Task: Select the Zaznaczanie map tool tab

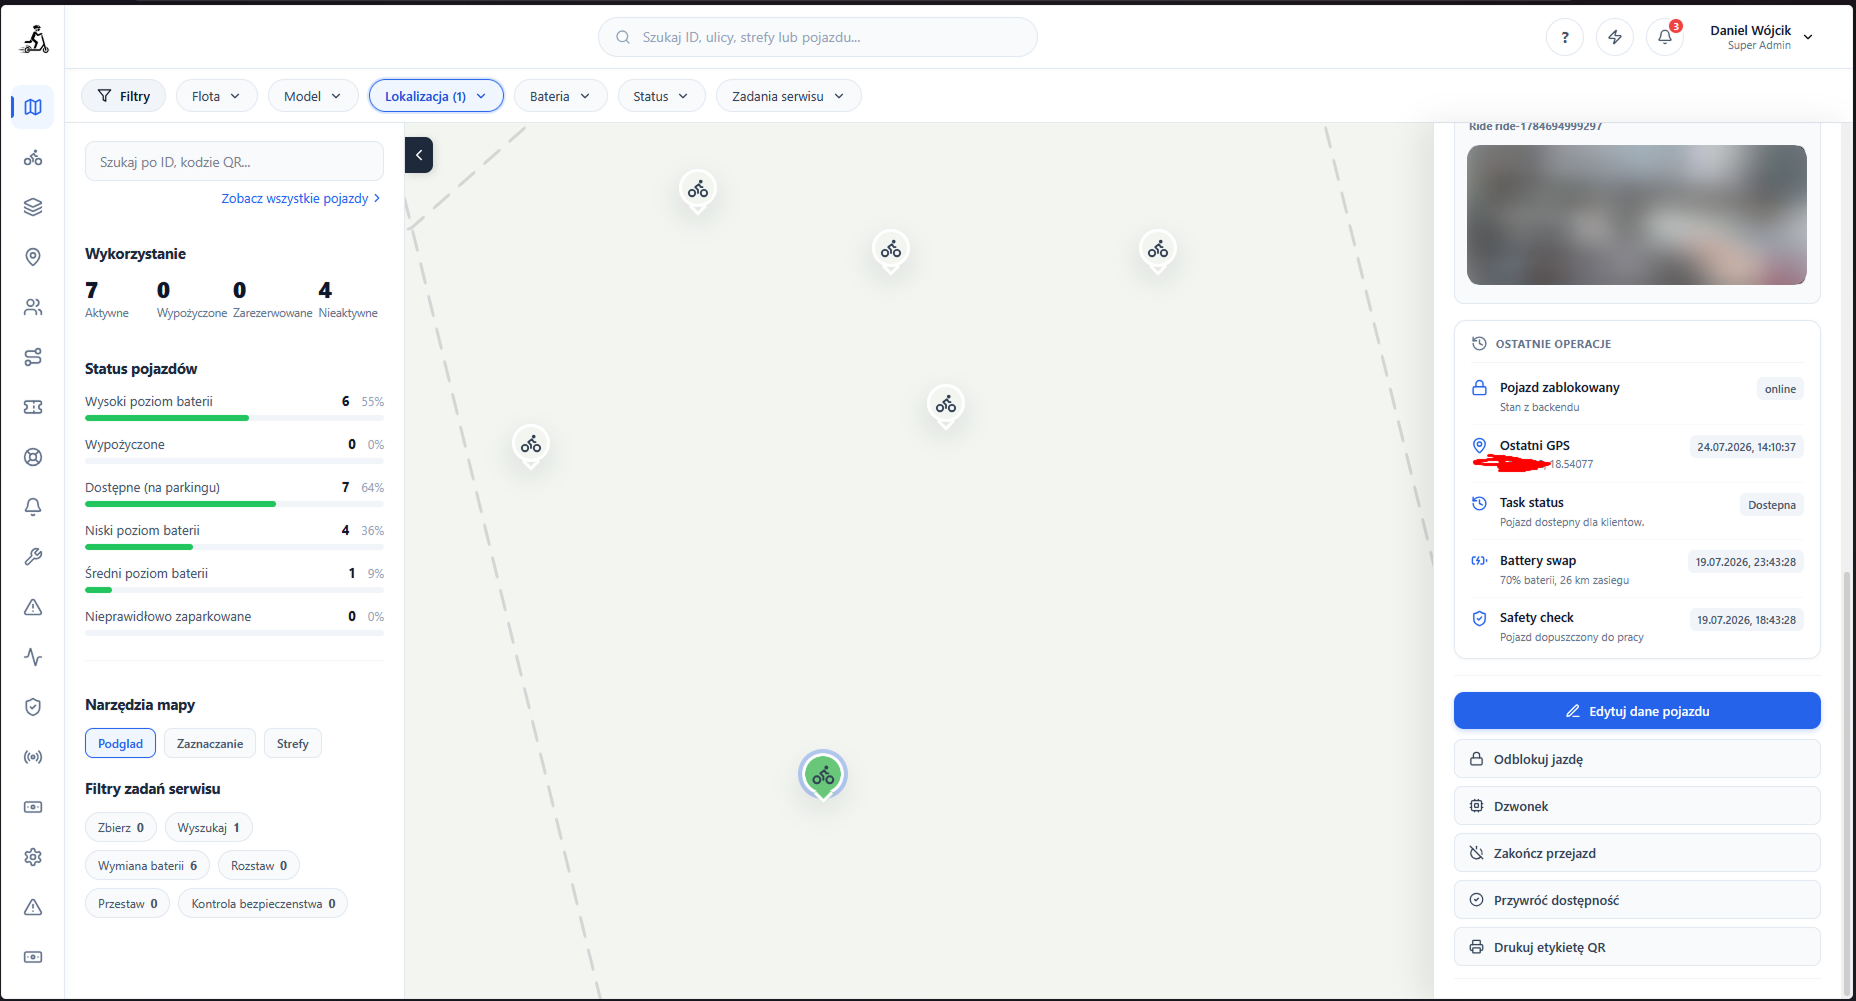Action: click(x=210, y=744)
